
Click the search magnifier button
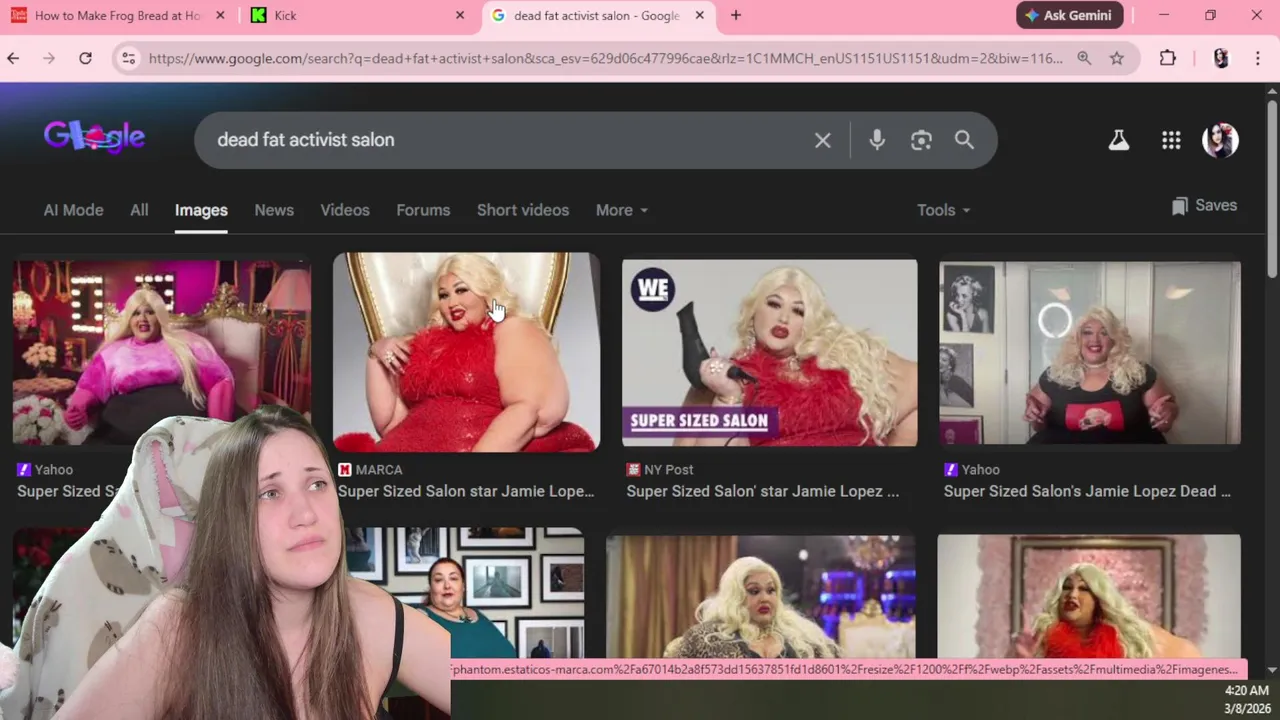(x=964, y=140)
